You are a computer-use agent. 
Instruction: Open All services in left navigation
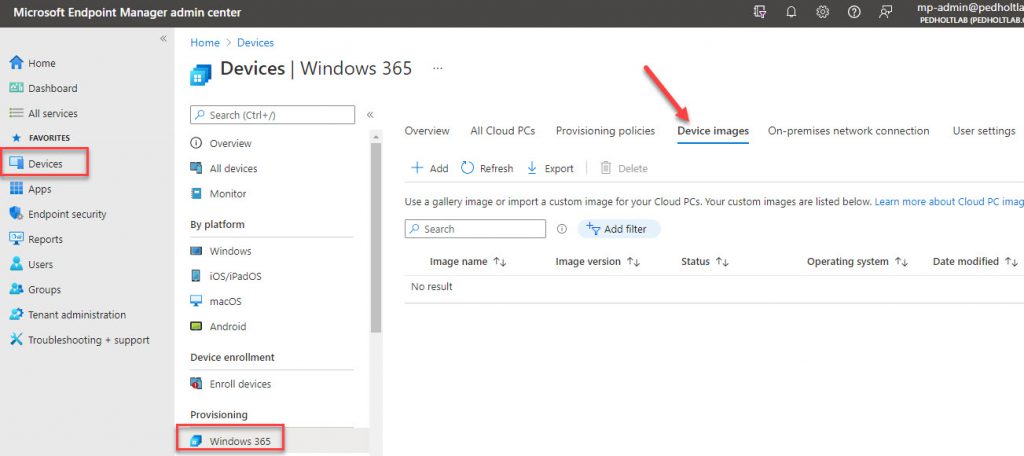(x=52, y=113)
